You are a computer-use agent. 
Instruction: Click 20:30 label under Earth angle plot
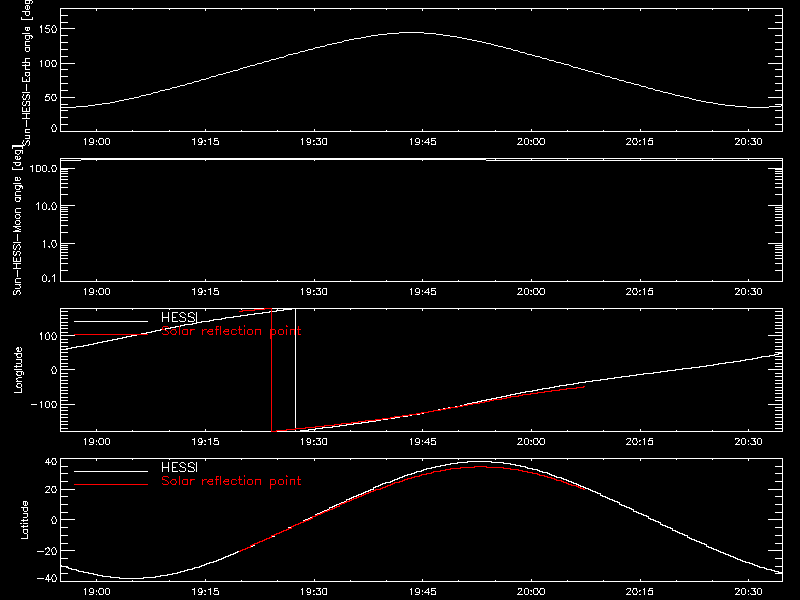(x=748, y=142)
